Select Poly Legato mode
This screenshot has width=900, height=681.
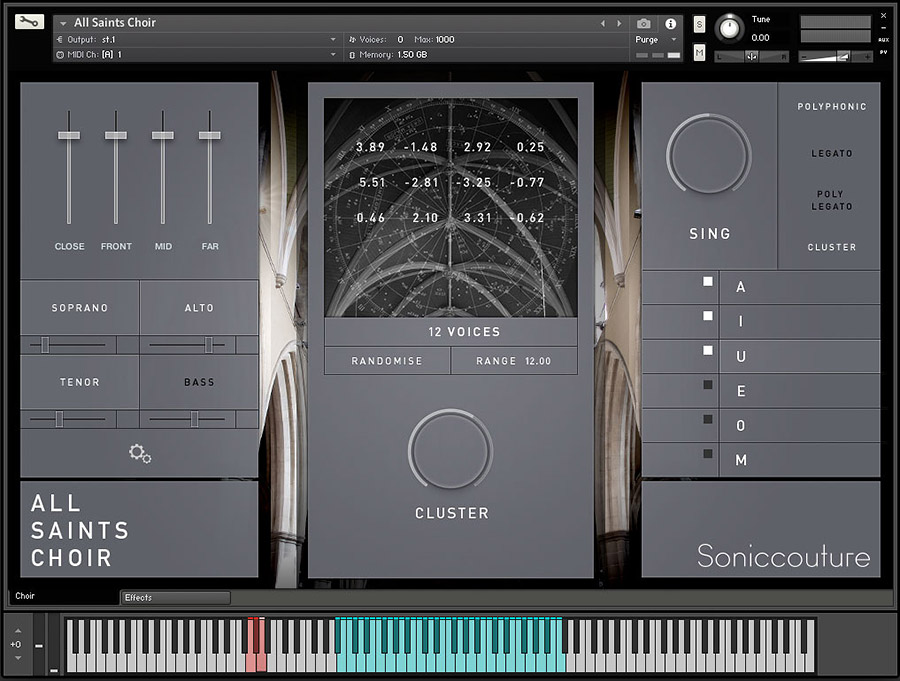click(831, 200)
